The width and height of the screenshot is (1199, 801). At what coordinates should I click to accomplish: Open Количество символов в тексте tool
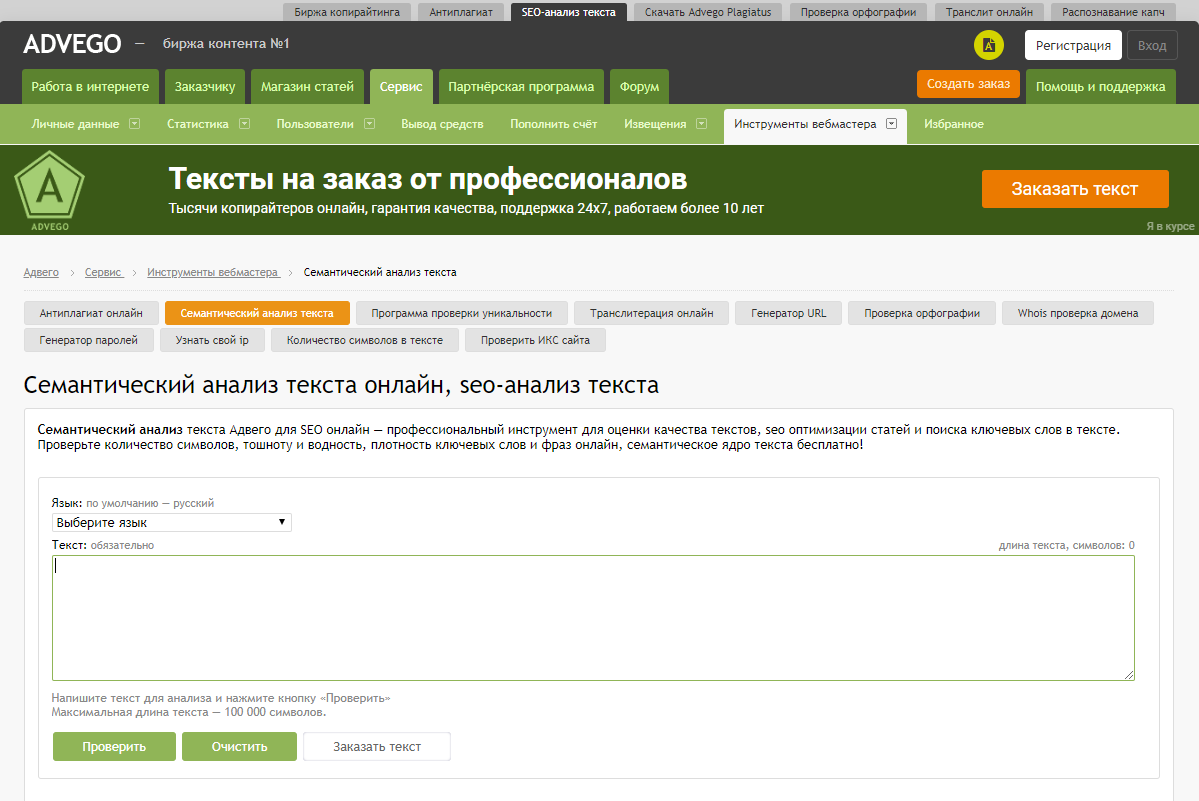tap(365, 340)
